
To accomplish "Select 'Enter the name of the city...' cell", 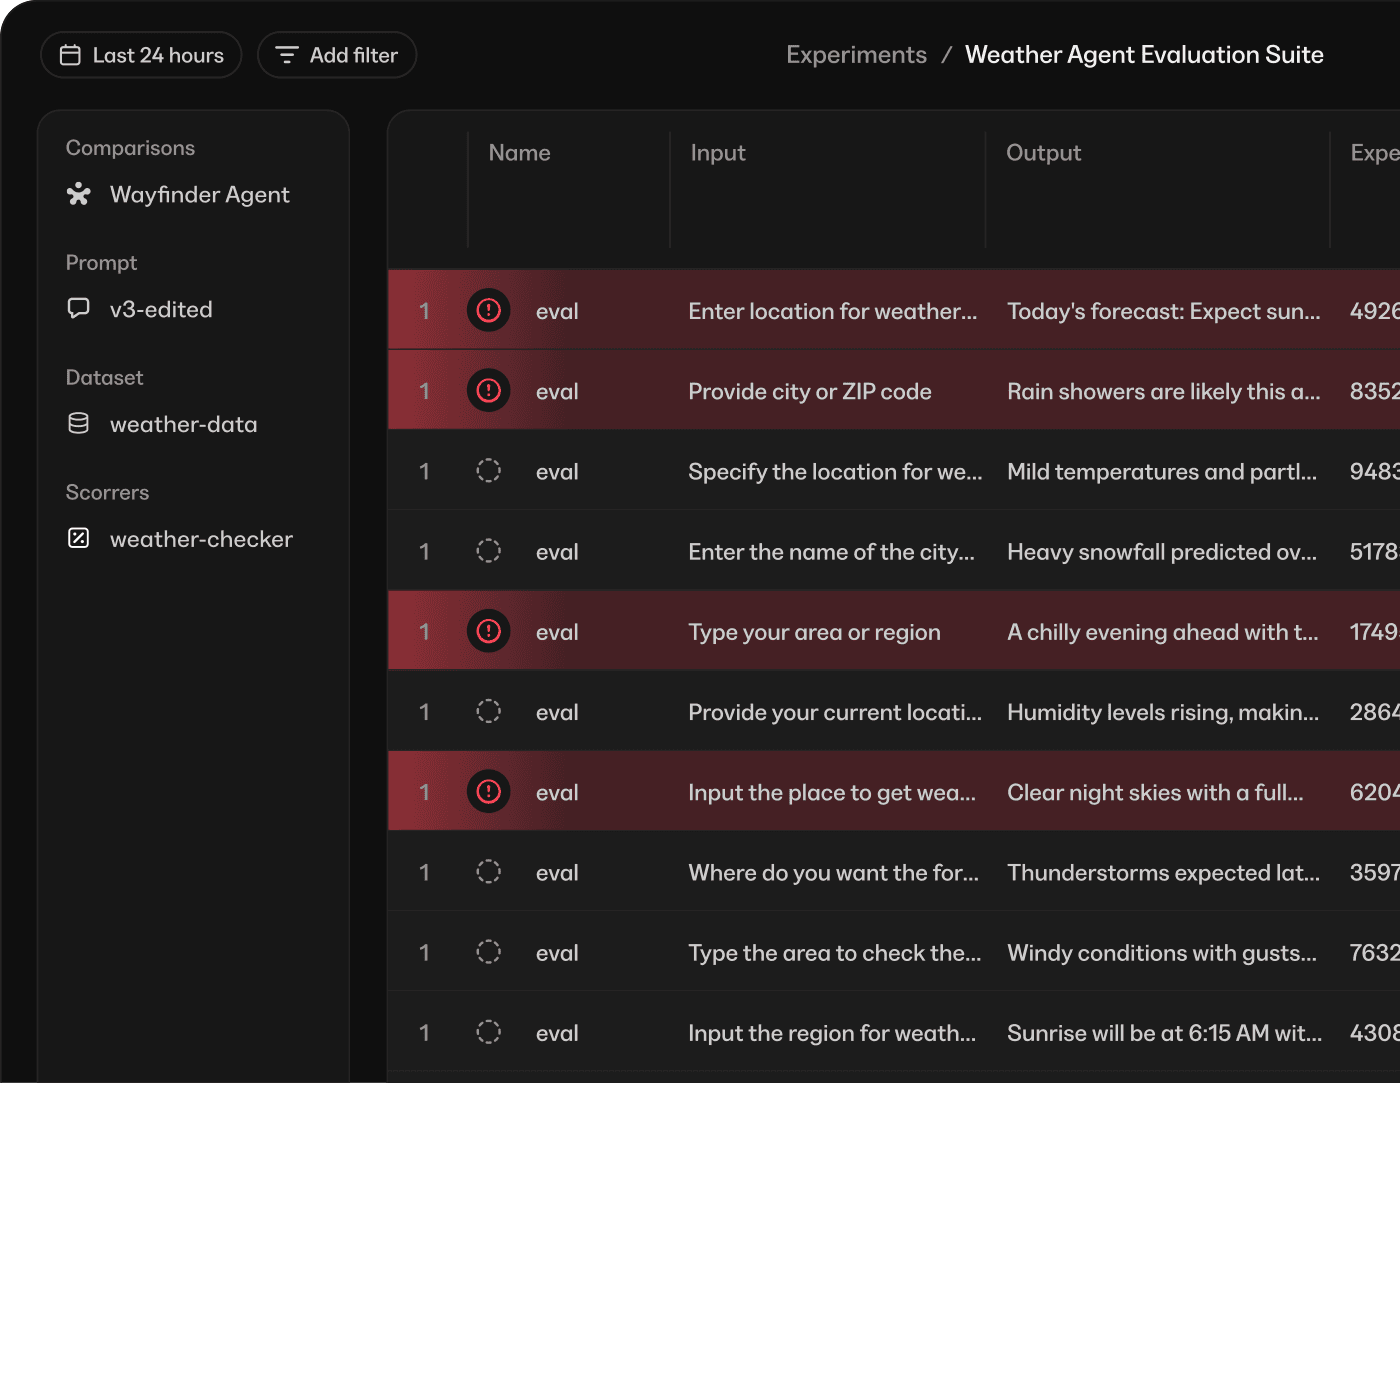I will [x=831, y=552].
